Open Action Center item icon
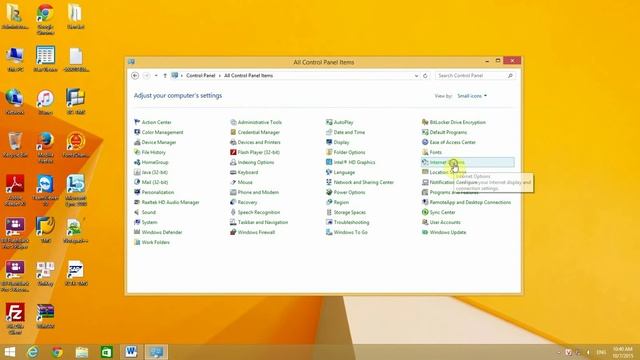The image size is (640, 360). pyautogui.click(x=137, y=122)
